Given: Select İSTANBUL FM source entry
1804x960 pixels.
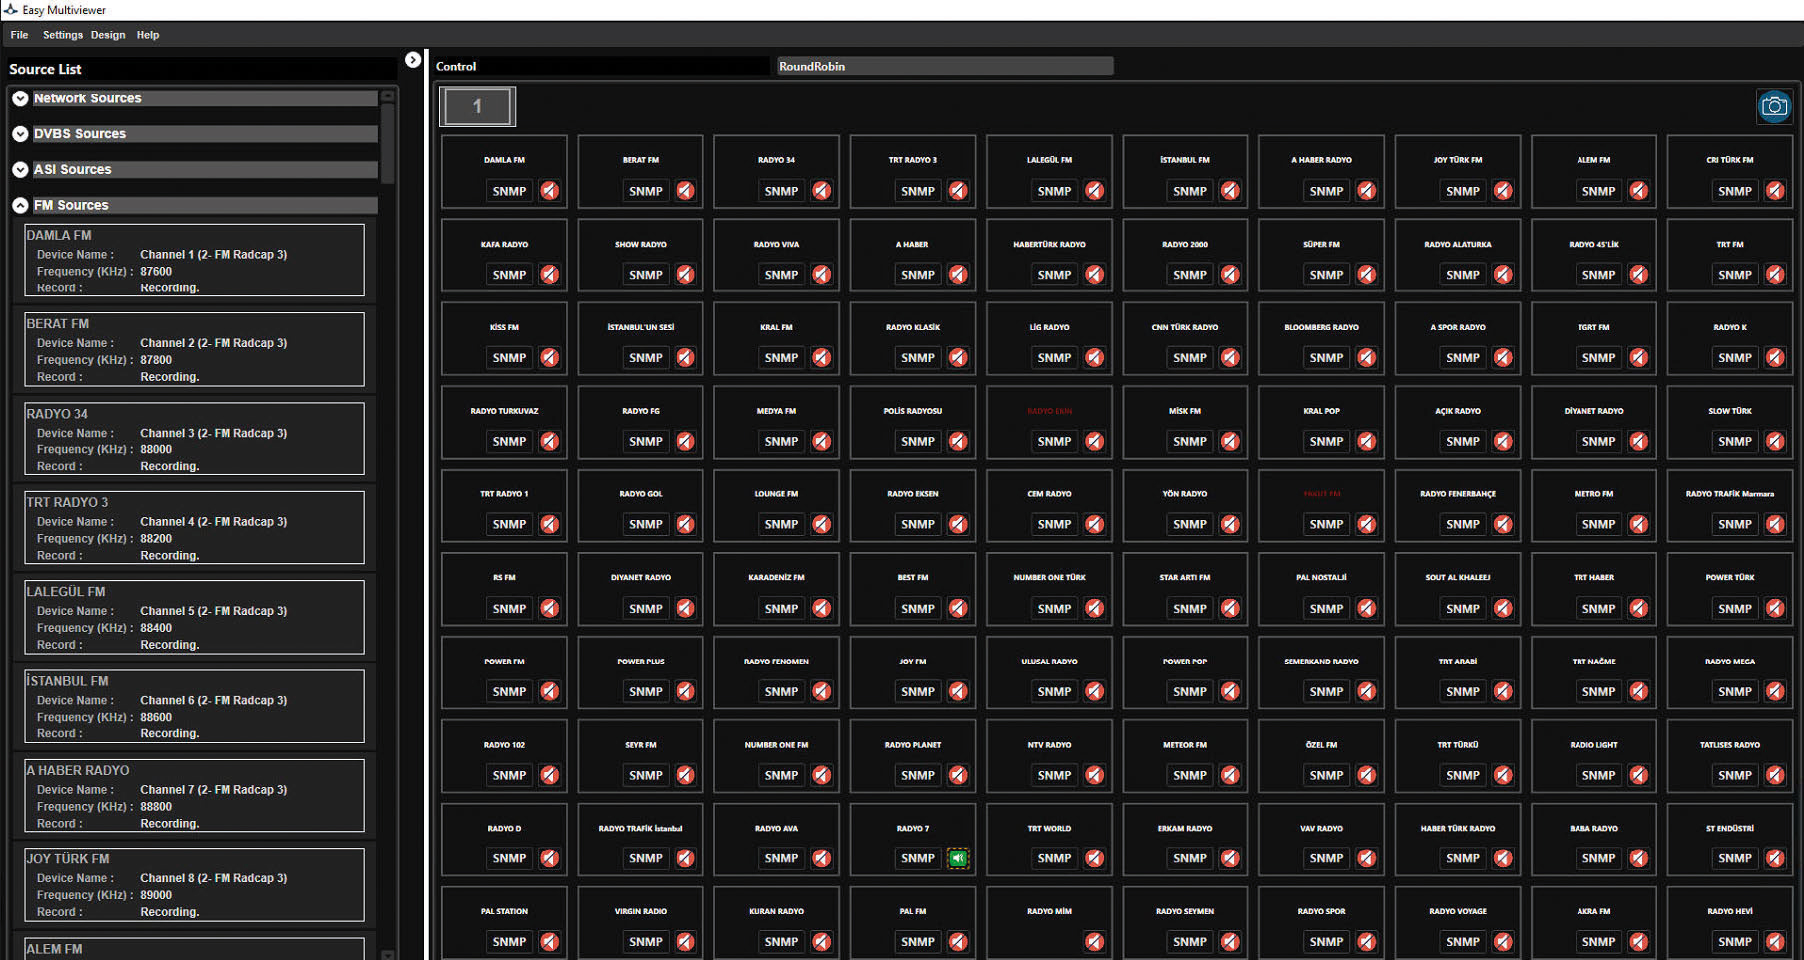Looking at the screenshot, I should coord(195,706).
